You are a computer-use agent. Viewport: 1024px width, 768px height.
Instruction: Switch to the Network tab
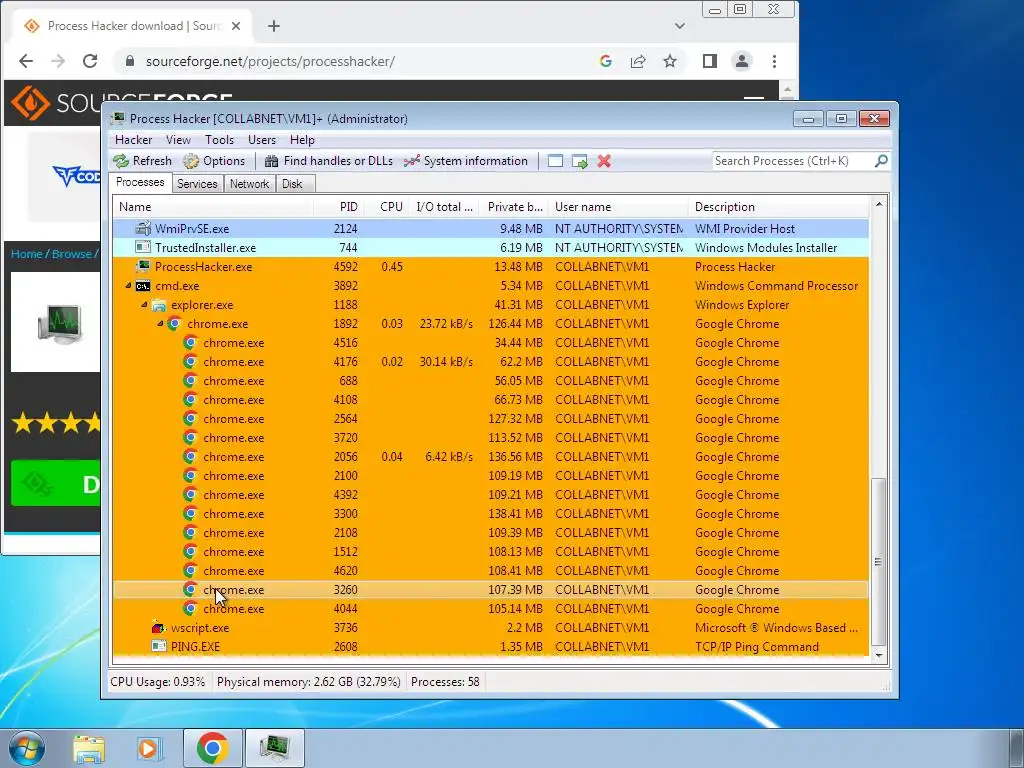249,184
